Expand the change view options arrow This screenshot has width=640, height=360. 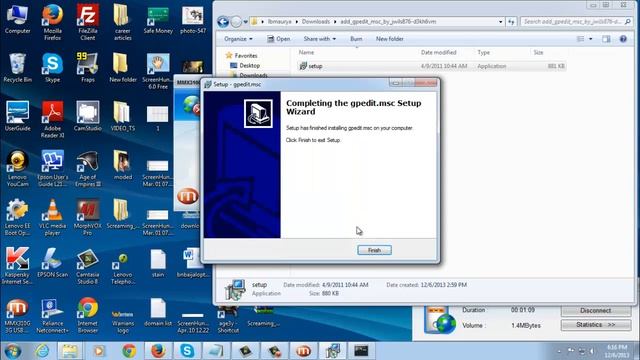(x=591, y=39)
